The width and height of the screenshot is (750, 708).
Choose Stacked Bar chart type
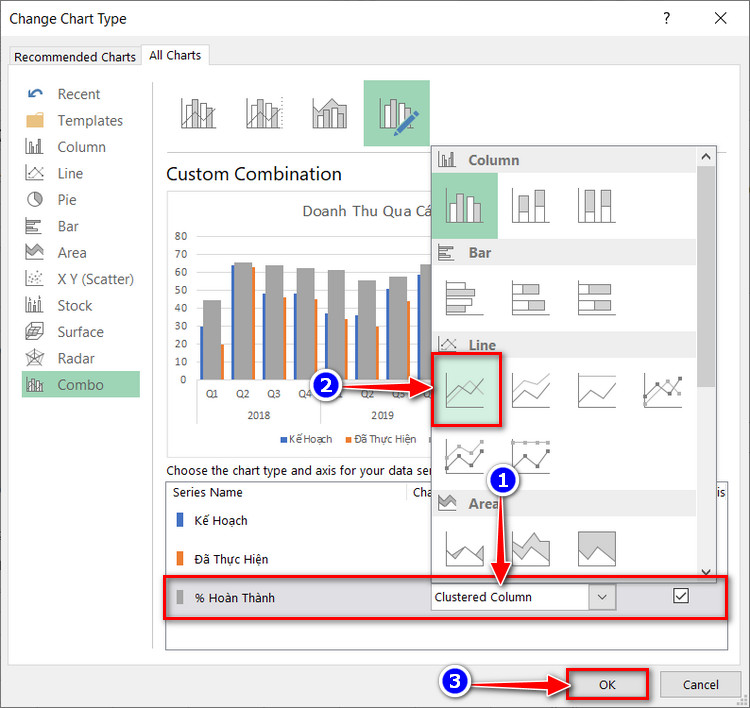tap(530, 298)
